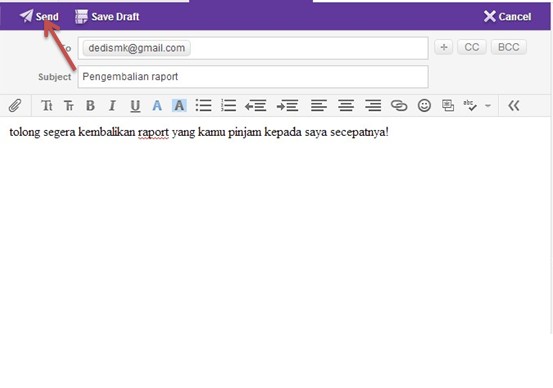Screen dimensions: 553x388
Task: Toggle italic formatting
Action: [x=112, y=105]
